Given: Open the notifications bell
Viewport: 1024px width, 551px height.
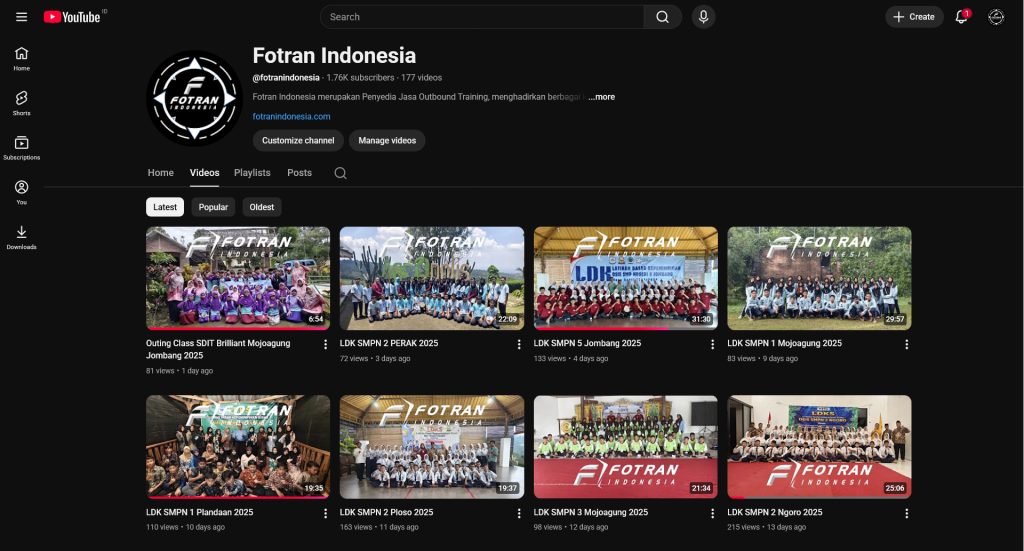Looking at the screenshot, I should click(961, 17).
